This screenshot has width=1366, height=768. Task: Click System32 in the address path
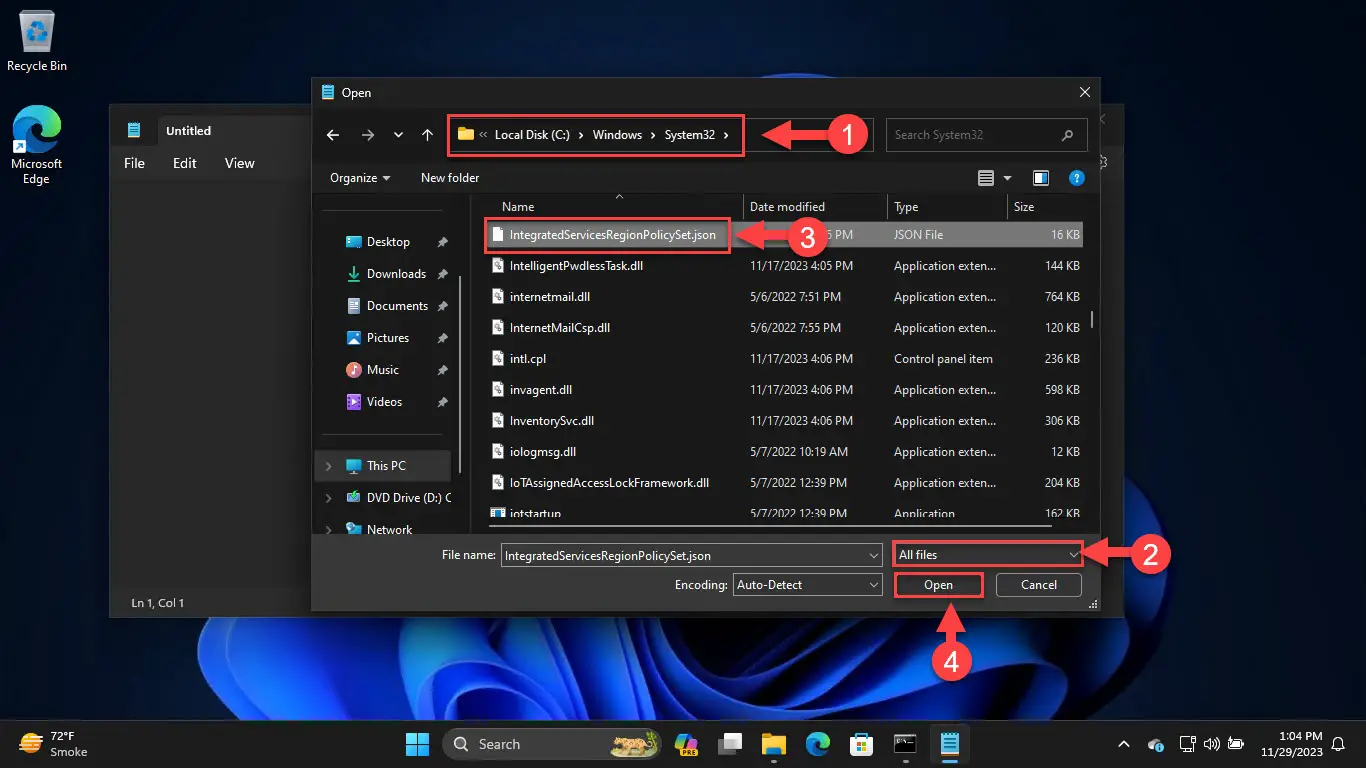pyautogui.click(x=690, y=135)
